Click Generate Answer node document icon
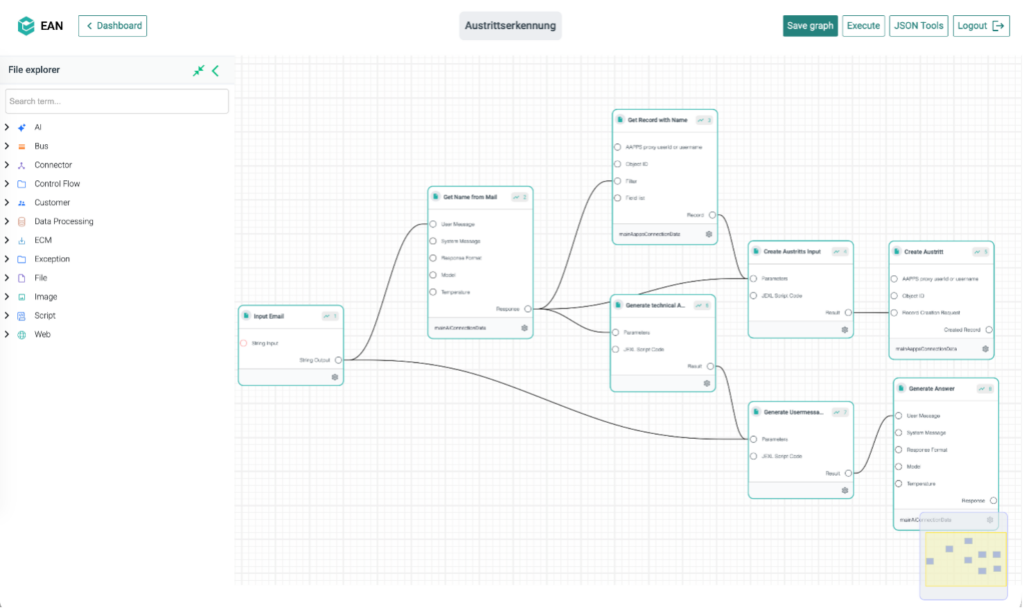The width and height of the screenshot is (1024, 610). (901, 388)
